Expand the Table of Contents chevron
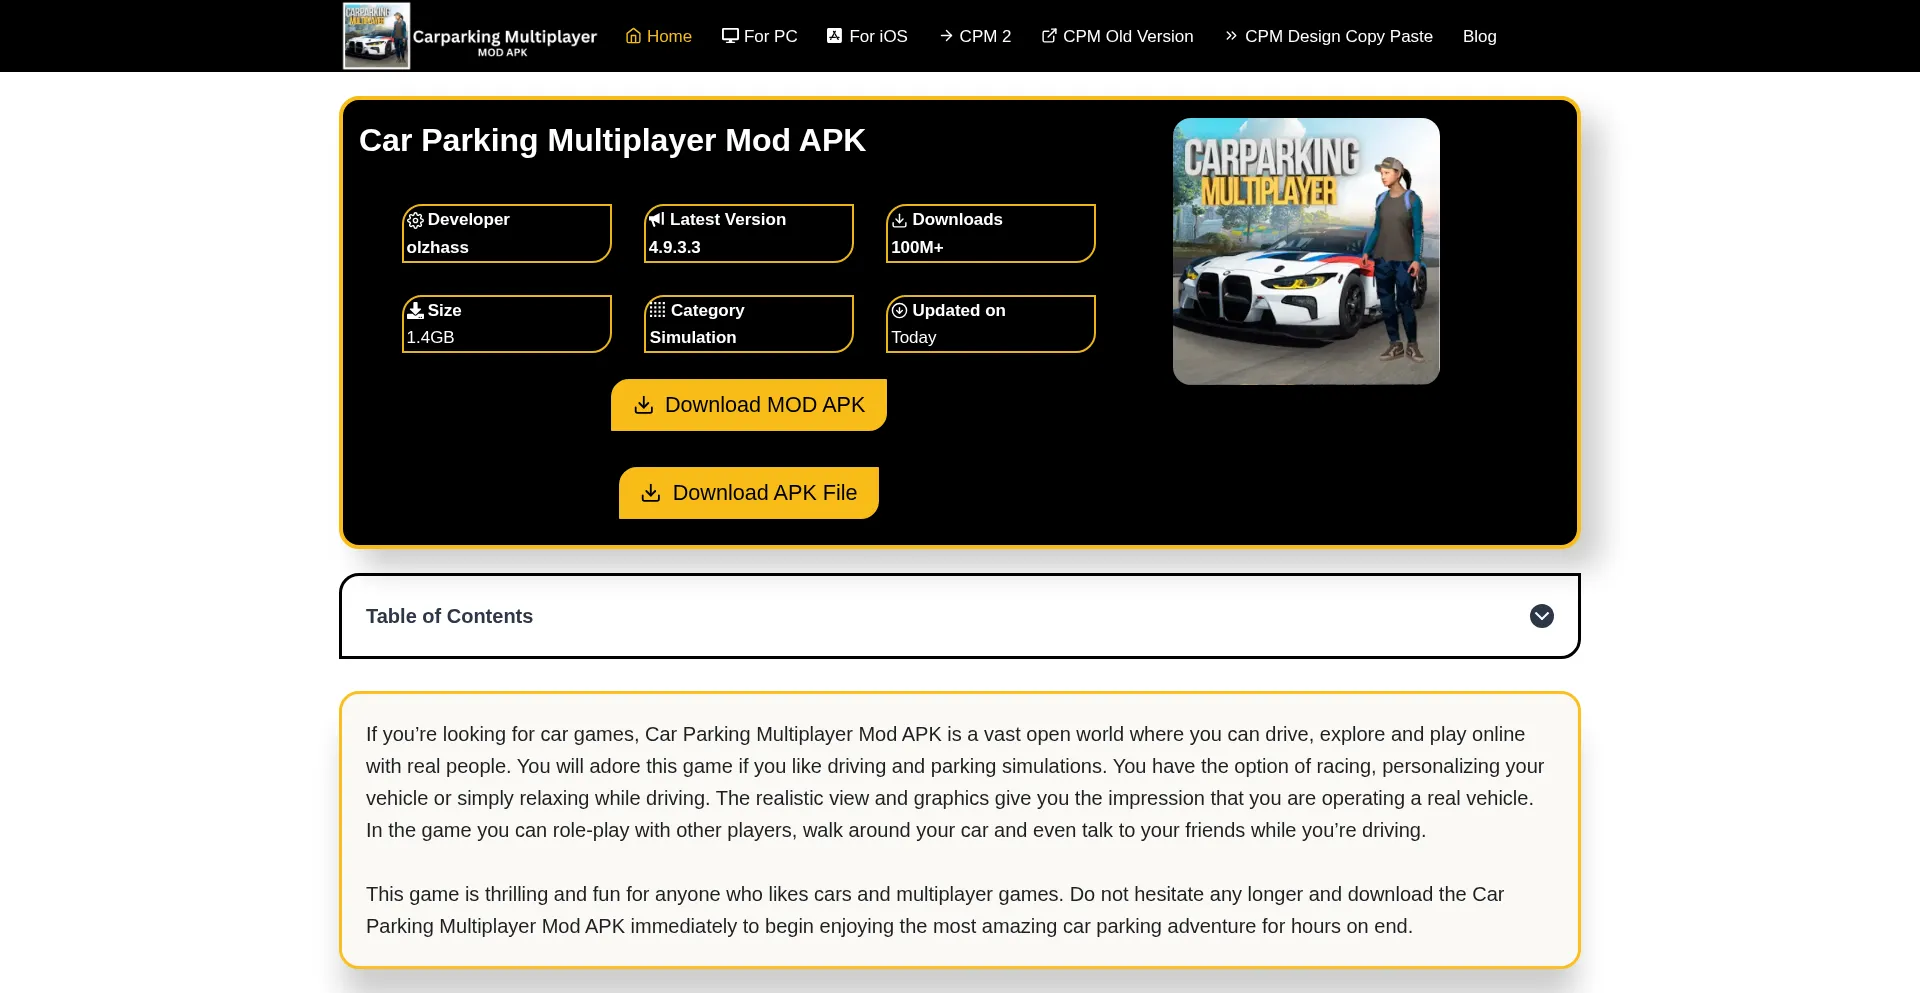1920x993 pixels. click(x=1541, y=616)
